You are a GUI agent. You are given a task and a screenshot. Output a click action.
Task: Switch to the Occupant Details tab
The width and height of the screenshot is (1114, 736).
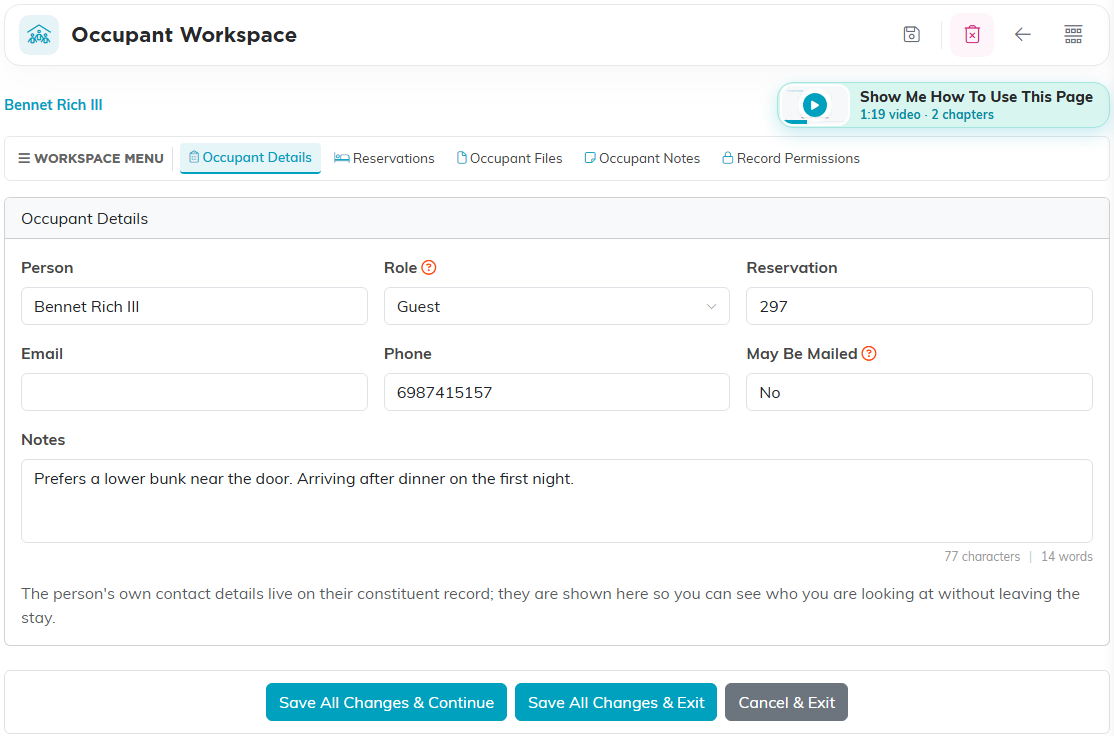tap(250, 158)
